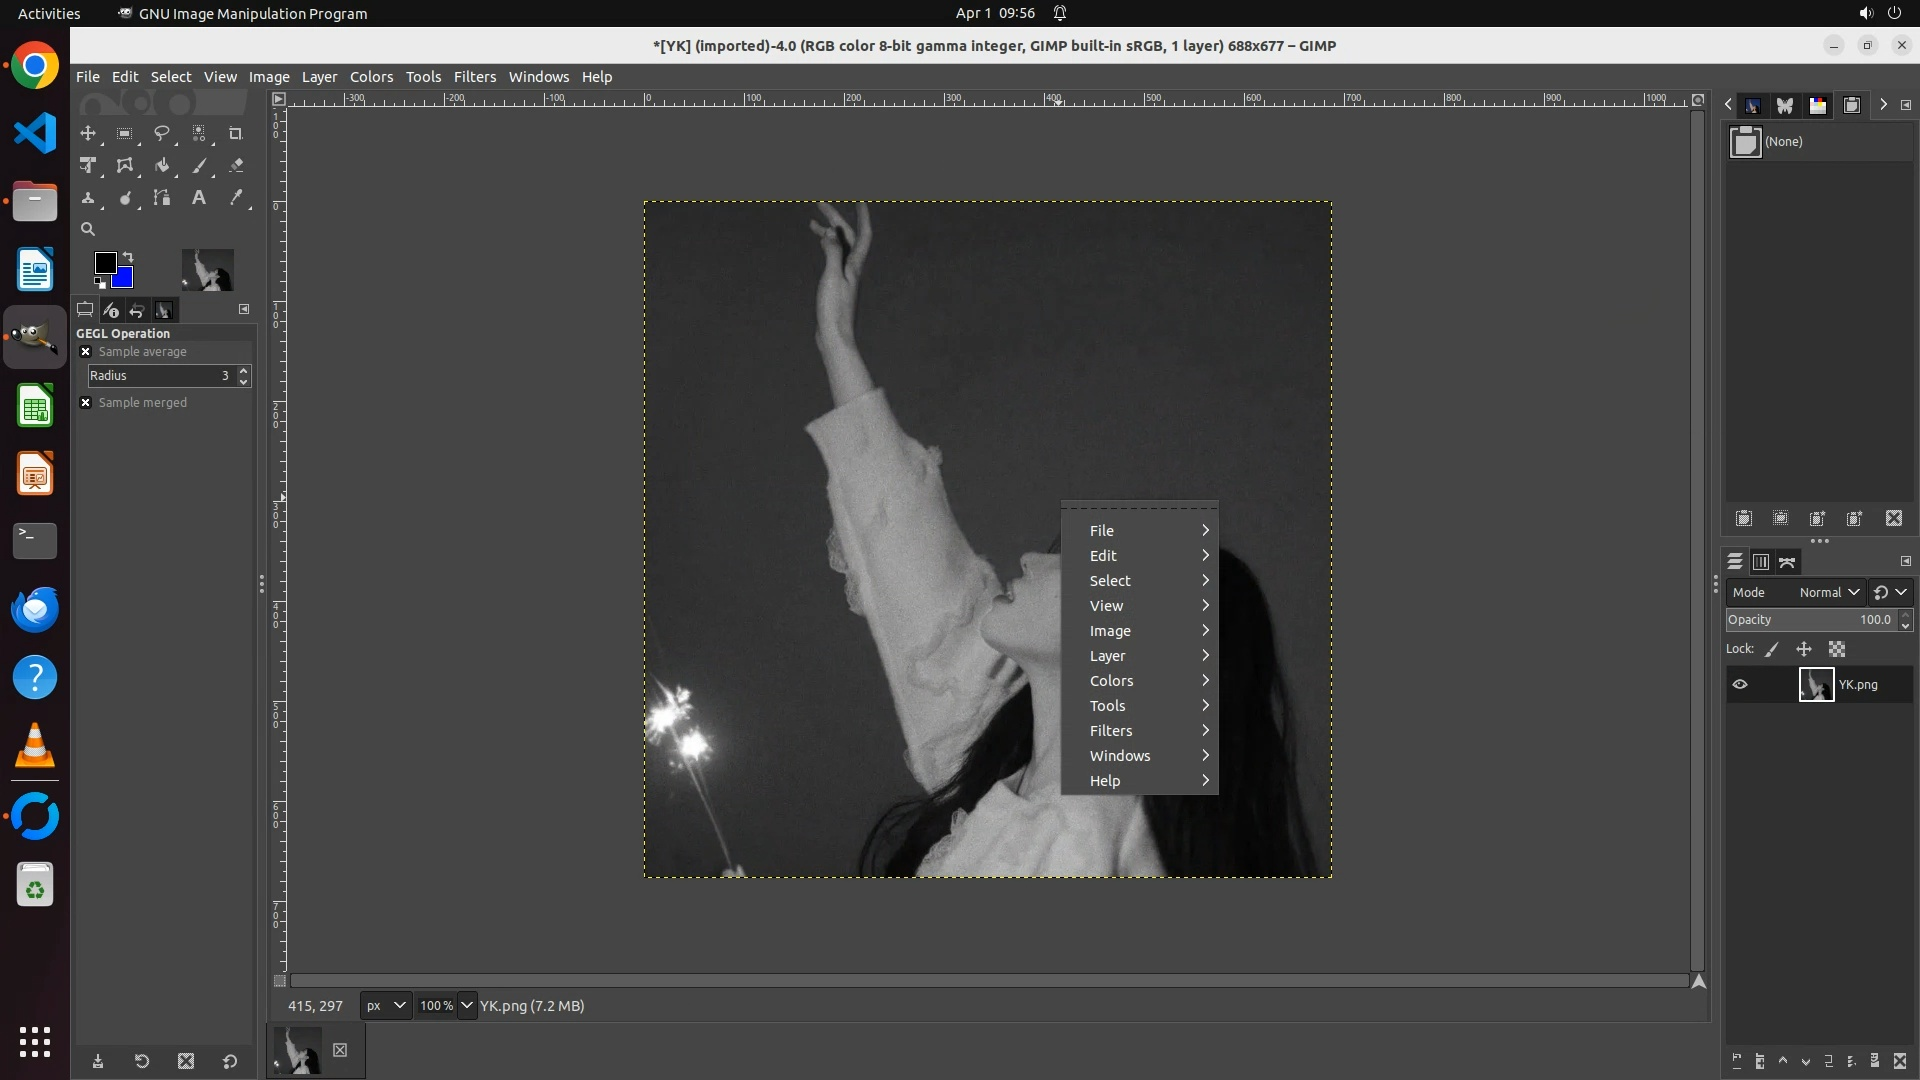Select the Zoom magnifier tool
Screen dimensions: 1920x1080
88,229
